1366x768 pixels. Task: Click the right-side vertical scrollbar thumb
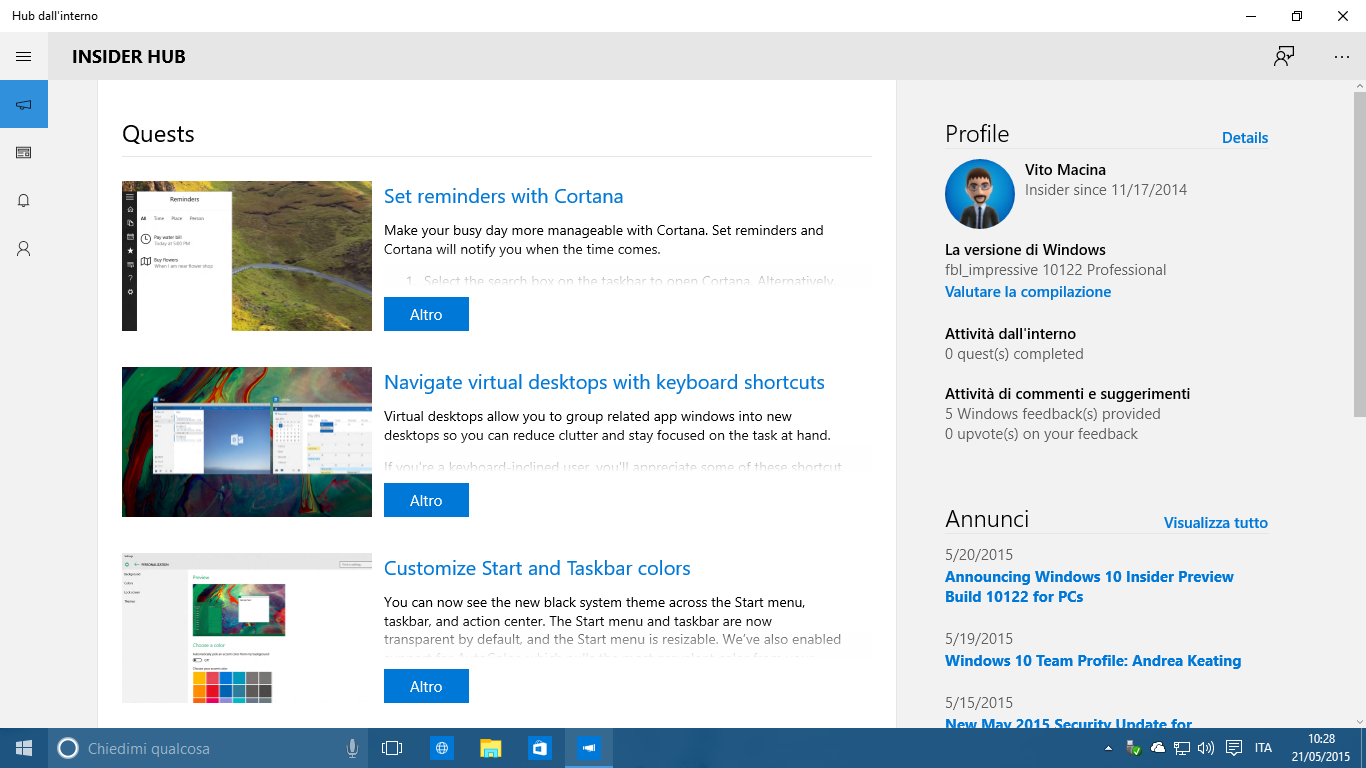point(1360,254)
